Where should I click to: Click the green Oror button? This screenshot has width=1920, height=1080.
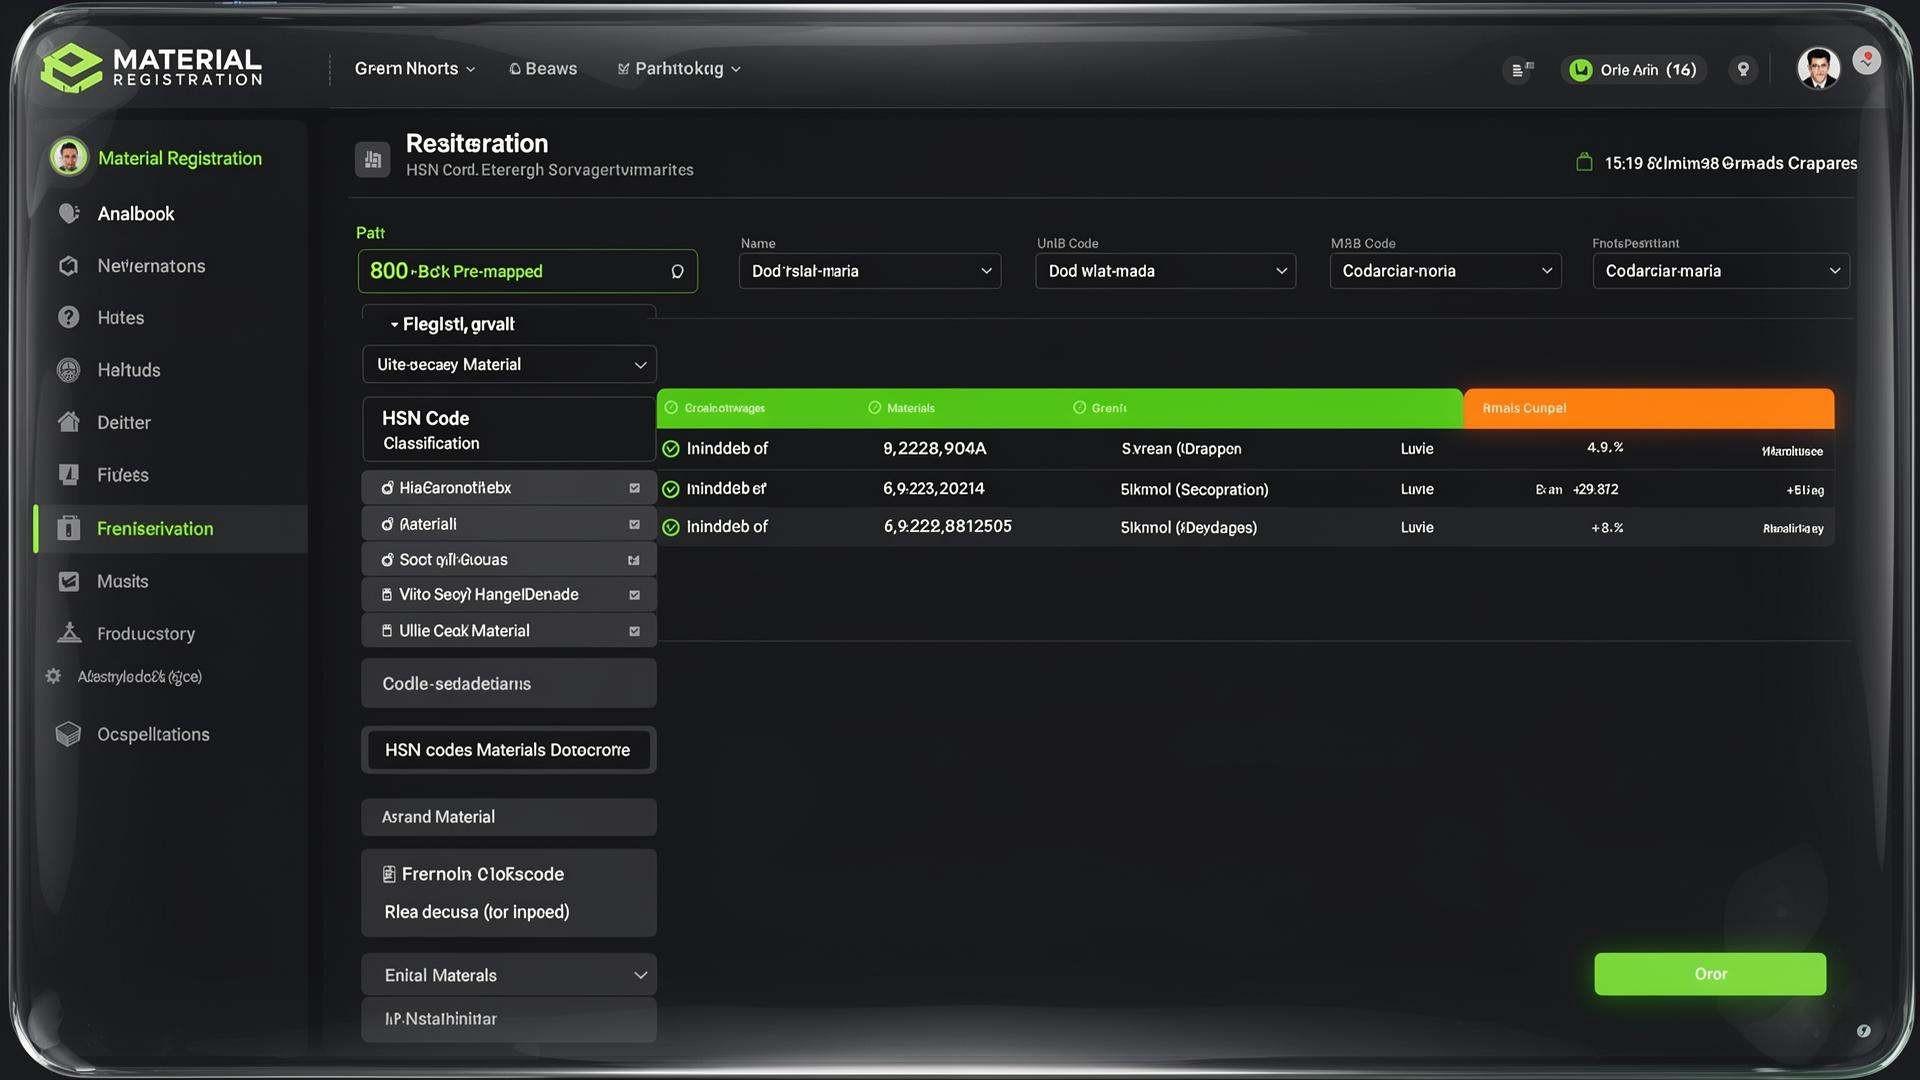(1709, 974)
